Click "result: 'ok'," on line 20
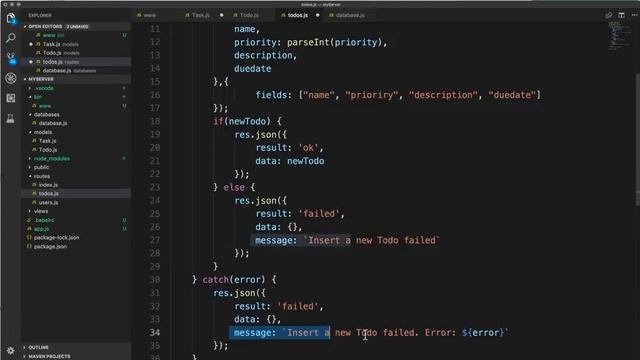 [x=290, y=148]
